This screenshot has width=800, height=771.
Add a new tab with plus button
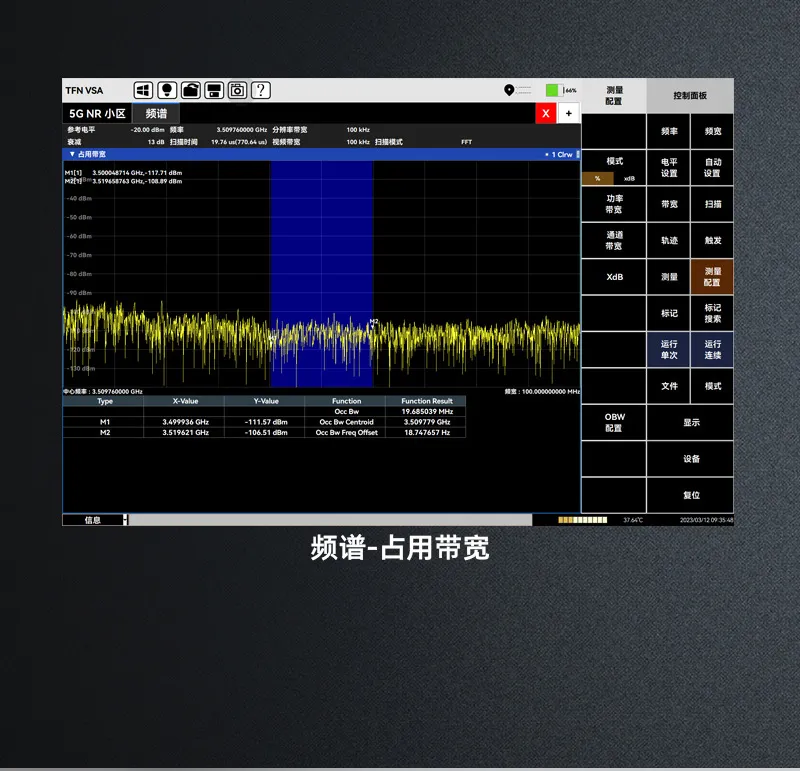coord(569,114)
